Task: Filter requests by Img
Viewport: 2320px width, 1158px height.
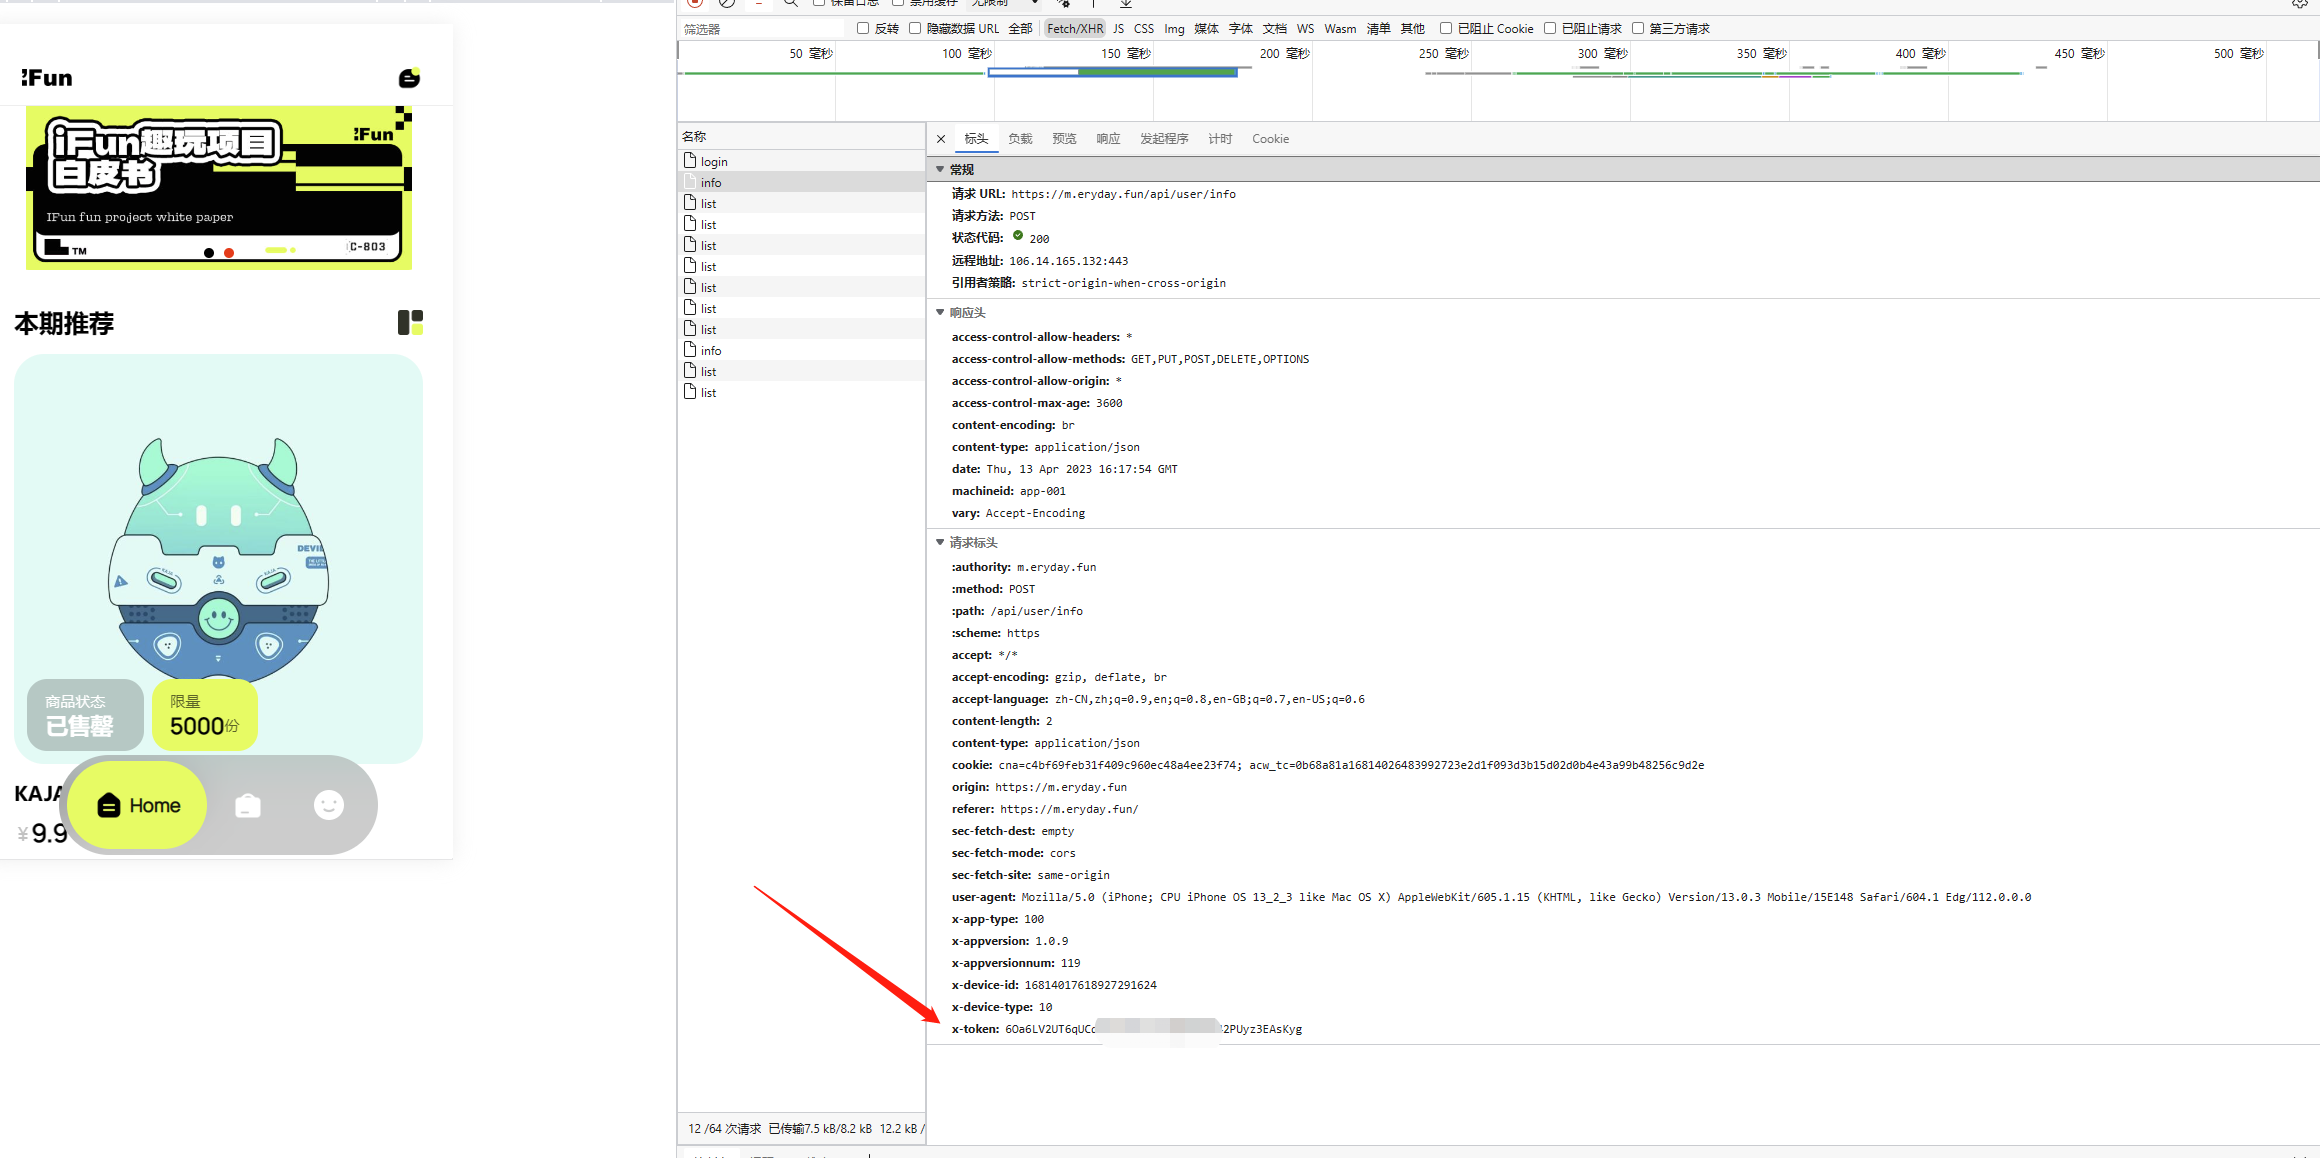Action: pyautogui.click(x=1174, y=28)
